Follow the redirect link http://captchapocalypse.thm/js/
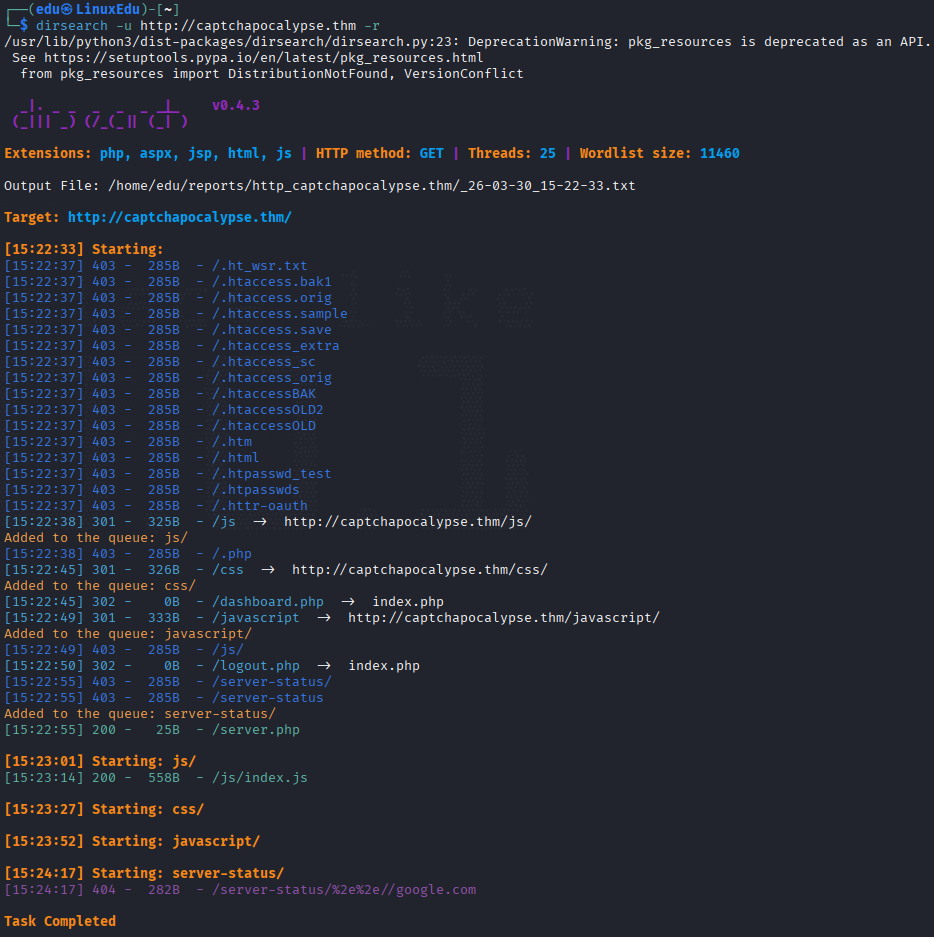The image size is (934, 937). [408, 522]
